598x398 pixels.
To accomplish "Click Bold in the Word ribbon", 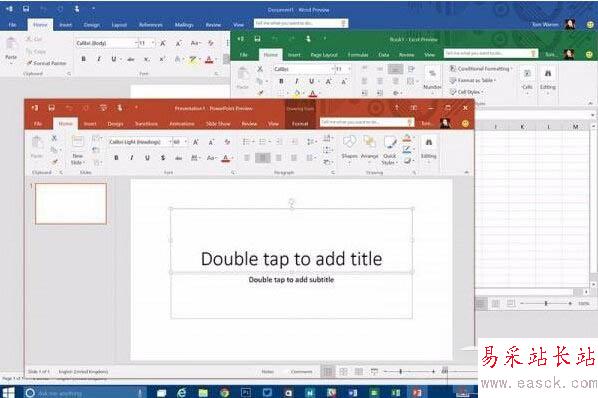I will click(x=84, y=59).
